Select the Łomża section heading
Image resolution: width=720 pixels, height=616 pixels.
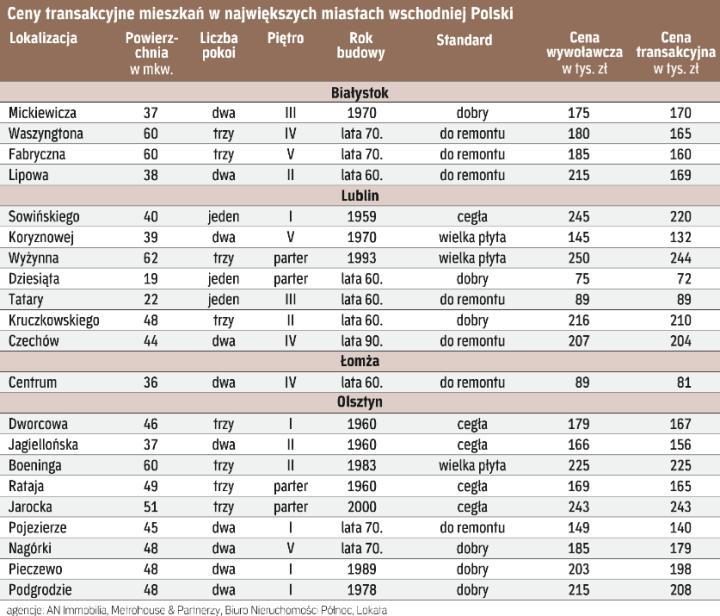coord(360,360)
